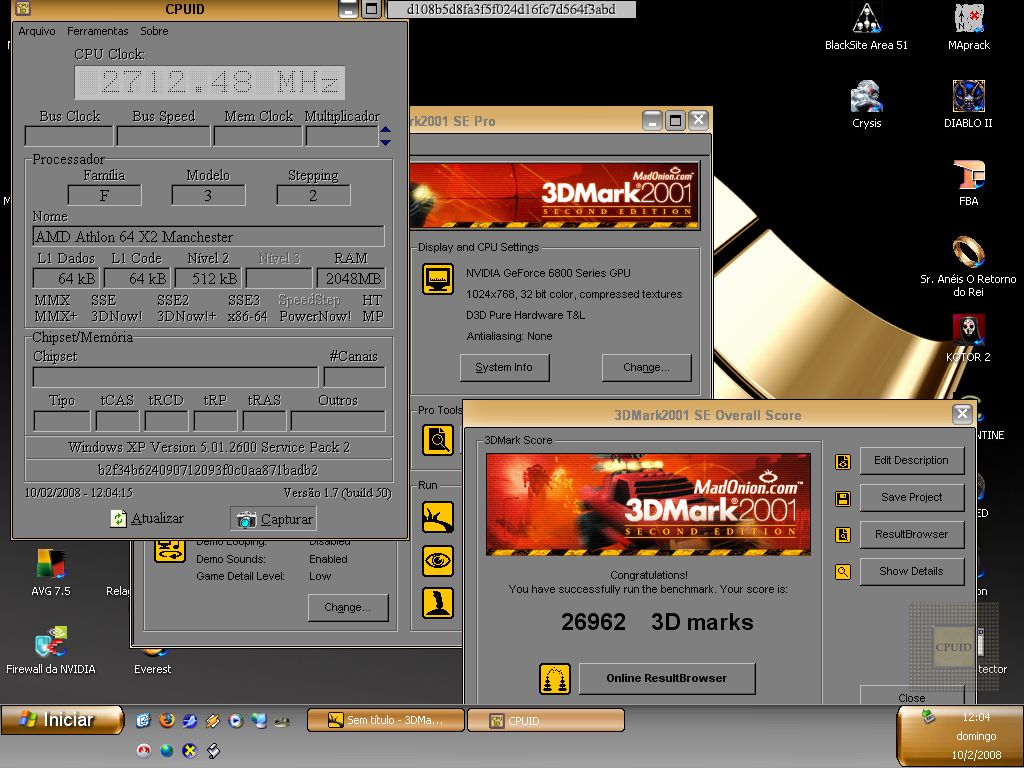Click the Run benchmark icon in 3DMark

point(438,517)
